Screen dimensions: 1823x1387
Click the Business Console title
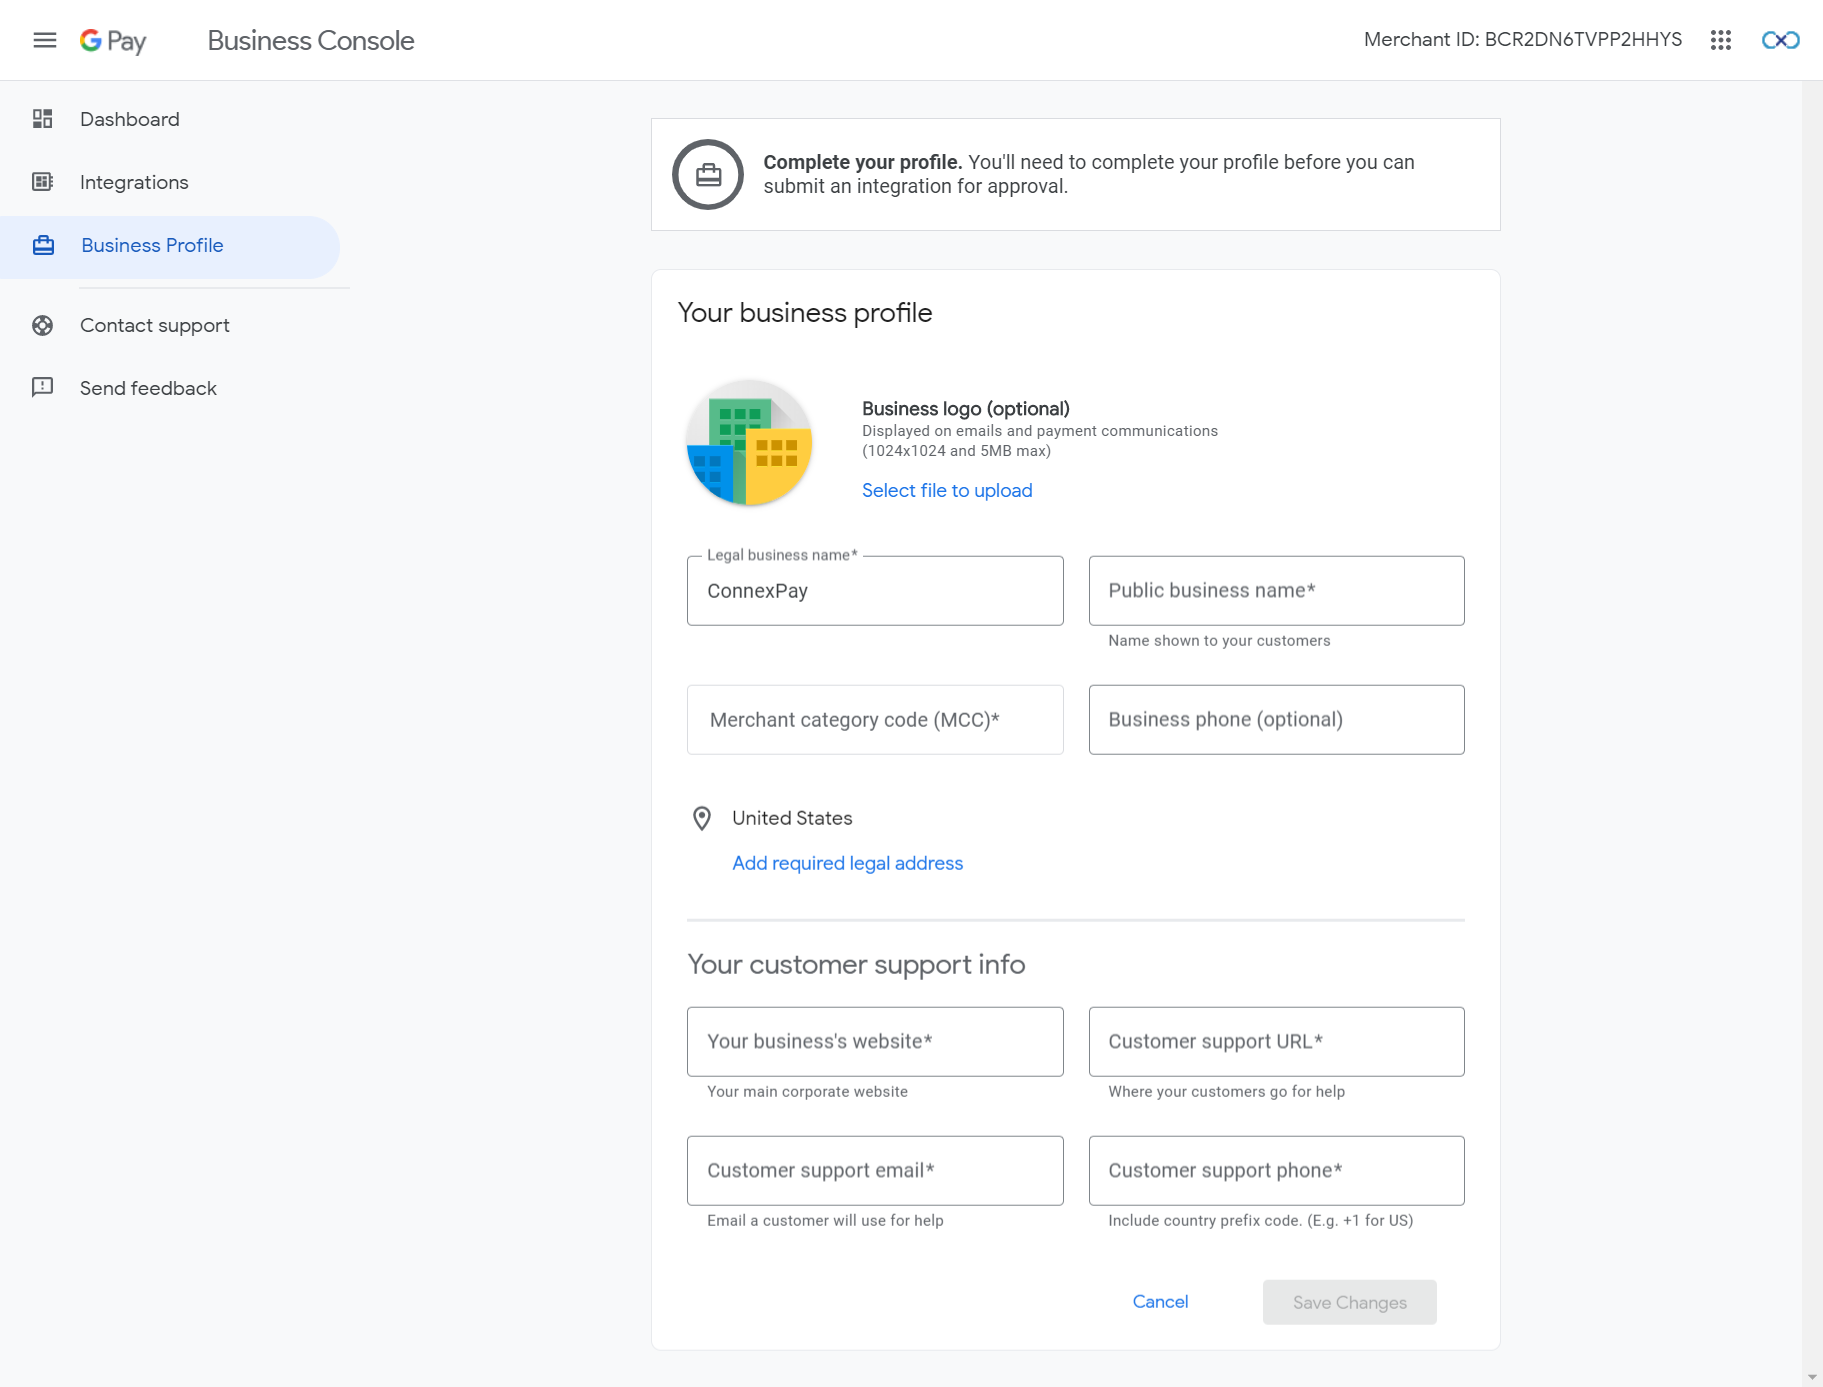point(311,40)
